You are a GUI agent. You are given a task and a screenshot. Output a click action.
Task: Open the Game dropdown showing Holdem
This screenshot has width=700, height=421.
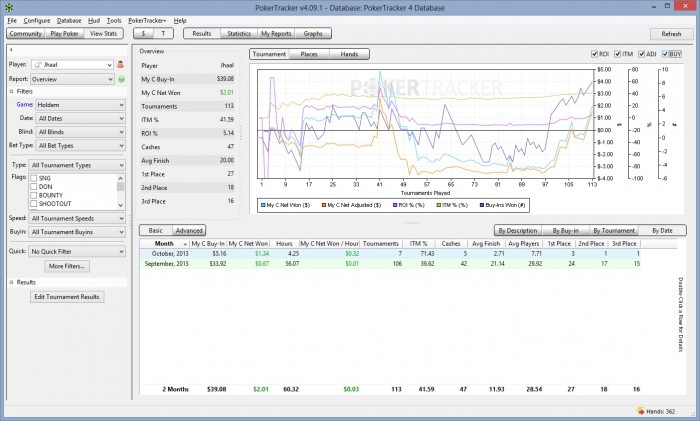tap(80, 103)
